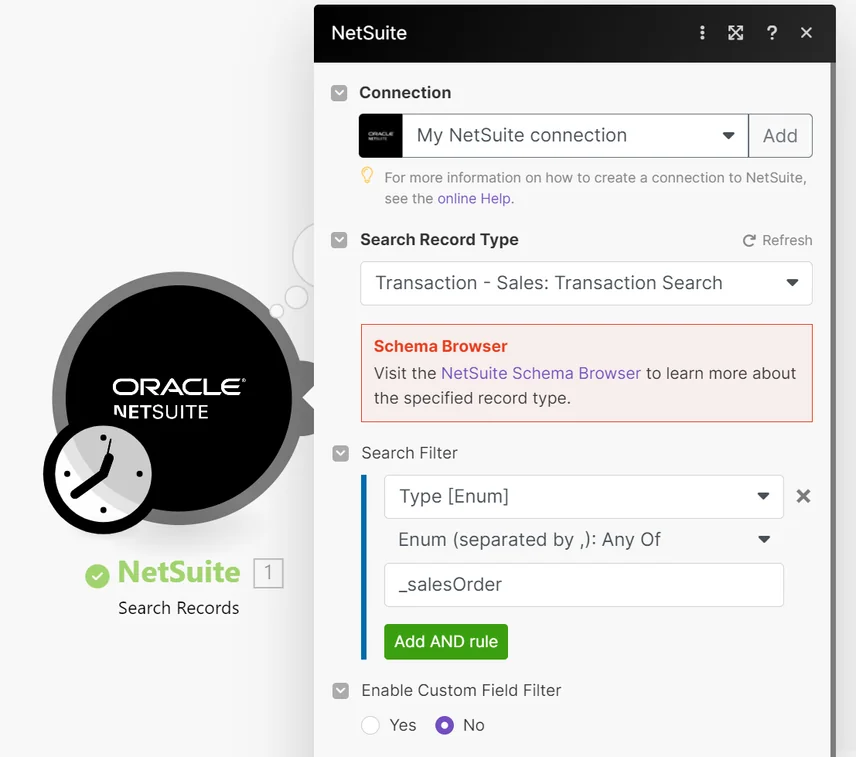Open the My NetSuite connection dropdown
Screen dimensions: 856x757
(575, 135)
